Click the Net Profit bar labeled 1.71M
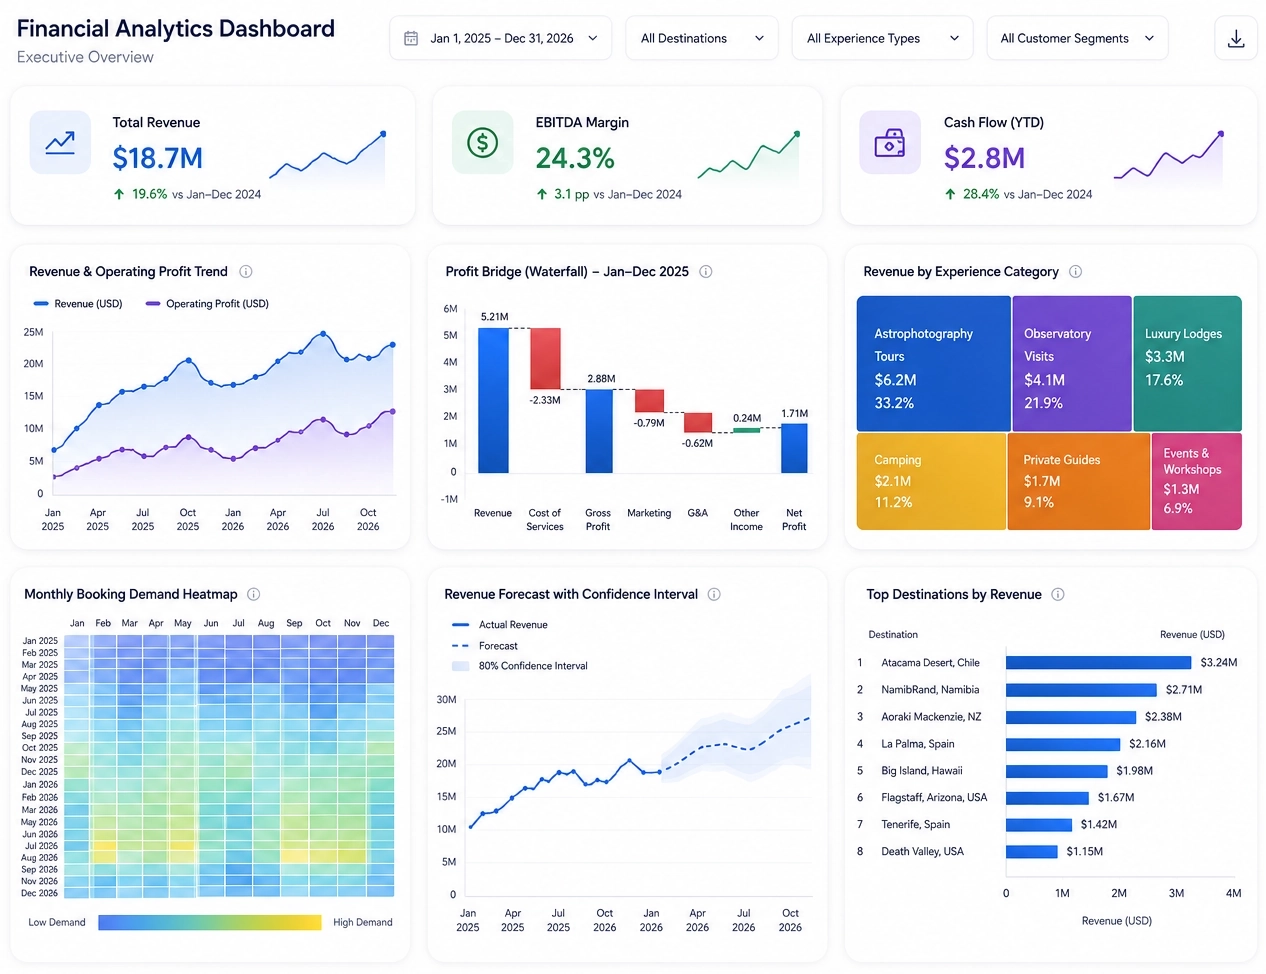Screen dimensions: 1266x974 794,448
